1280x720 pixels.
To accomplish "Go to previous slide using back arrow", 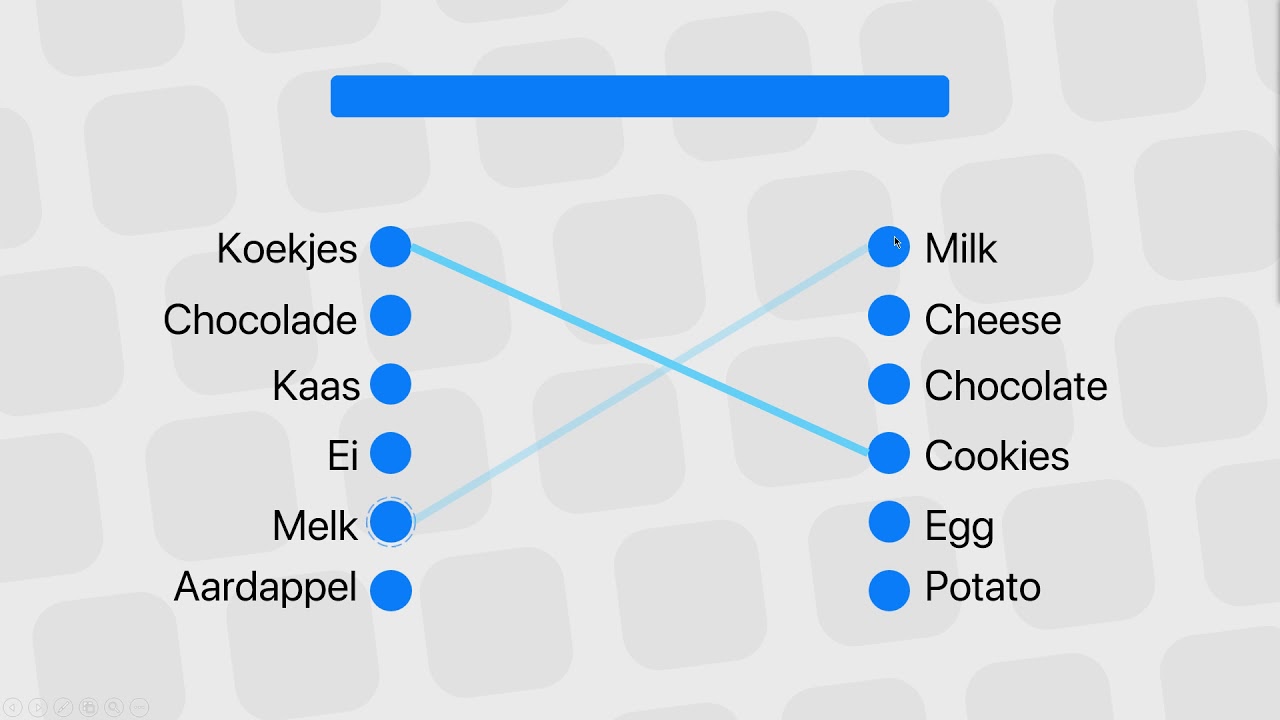I will click(x=12, y=707).
